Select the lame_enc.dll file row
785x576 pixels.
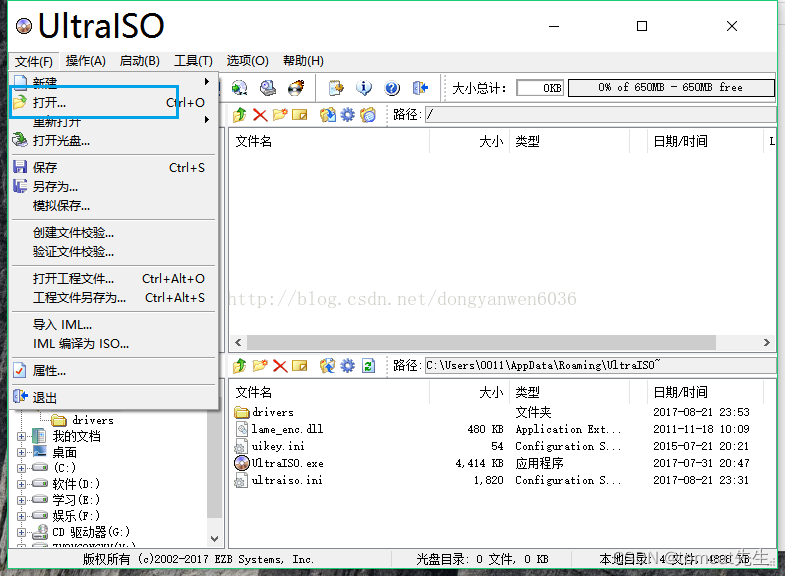pyautogui.click(x=503, y=429)
